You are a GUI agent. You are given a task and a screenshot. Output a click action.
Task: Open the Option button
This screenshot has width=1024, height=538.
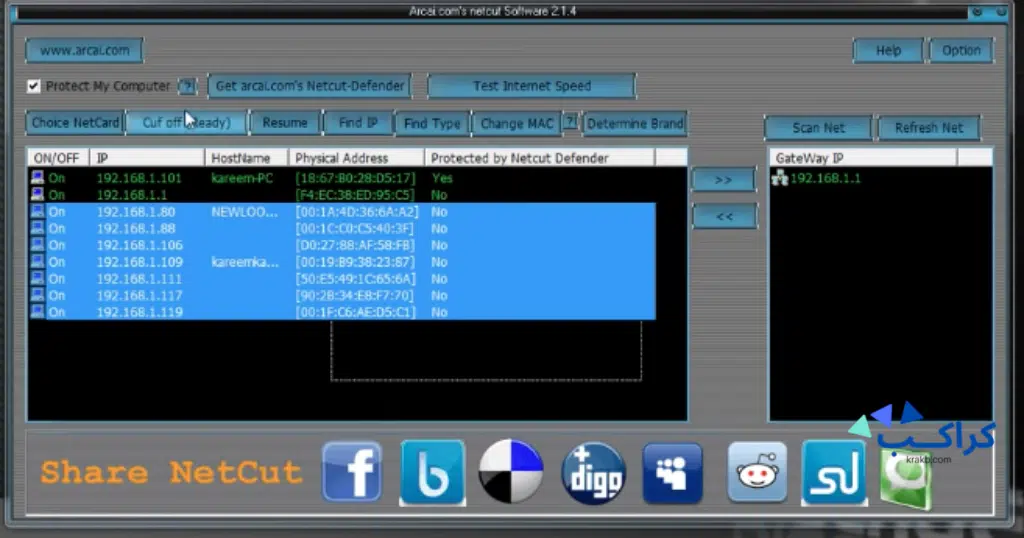click(961, 50)
